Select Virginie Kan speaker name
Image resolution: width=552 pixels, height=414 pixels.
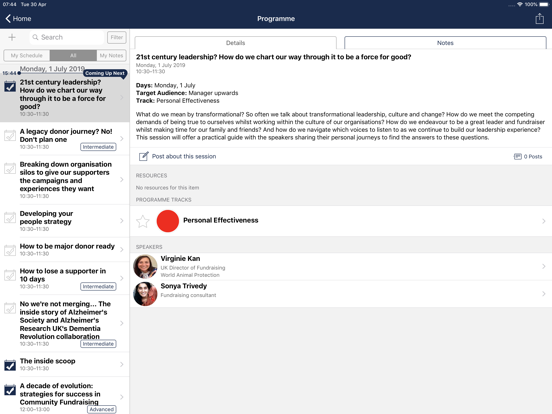tap(180, 258)
